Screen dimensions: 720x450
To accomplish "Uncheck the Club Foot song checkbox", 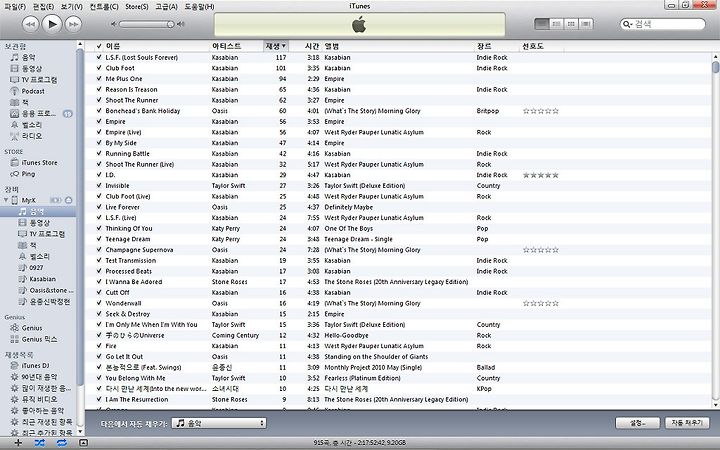I will click(x=99, y=68).
